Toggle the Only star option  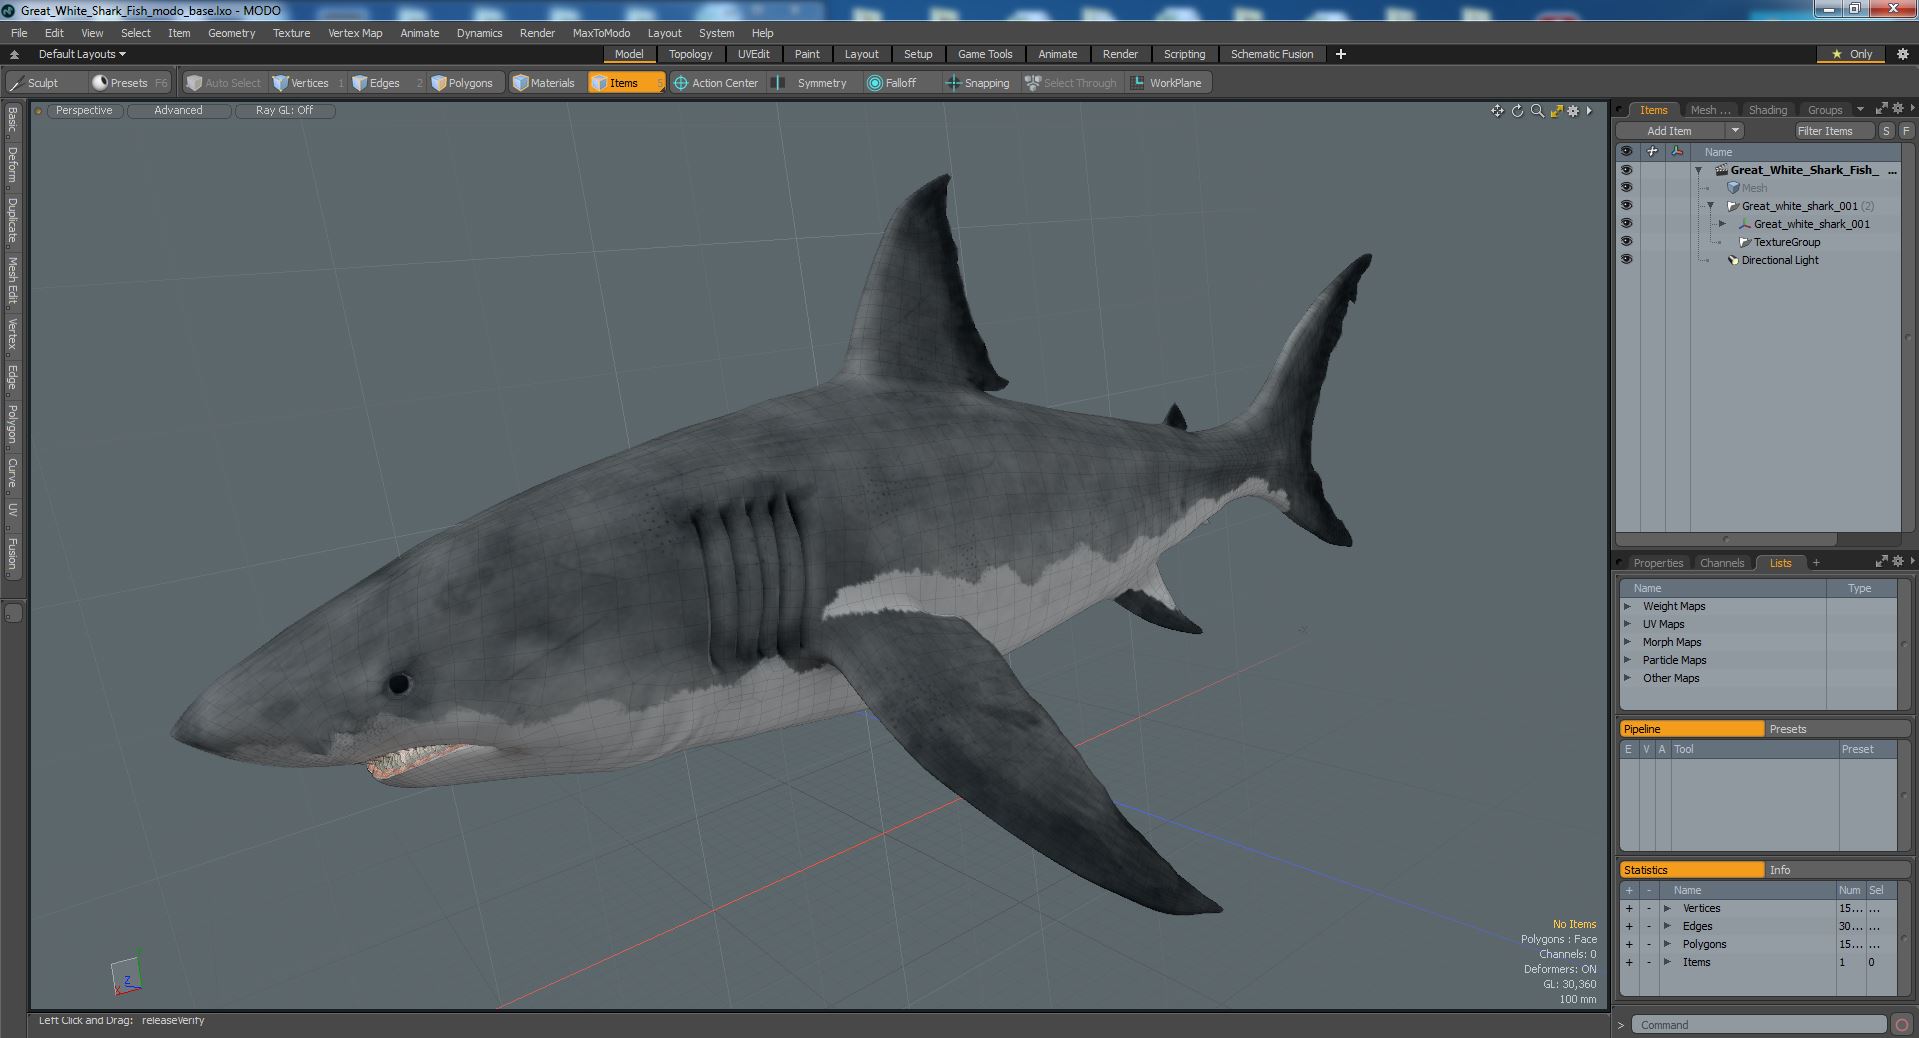tap(1852, 54)
